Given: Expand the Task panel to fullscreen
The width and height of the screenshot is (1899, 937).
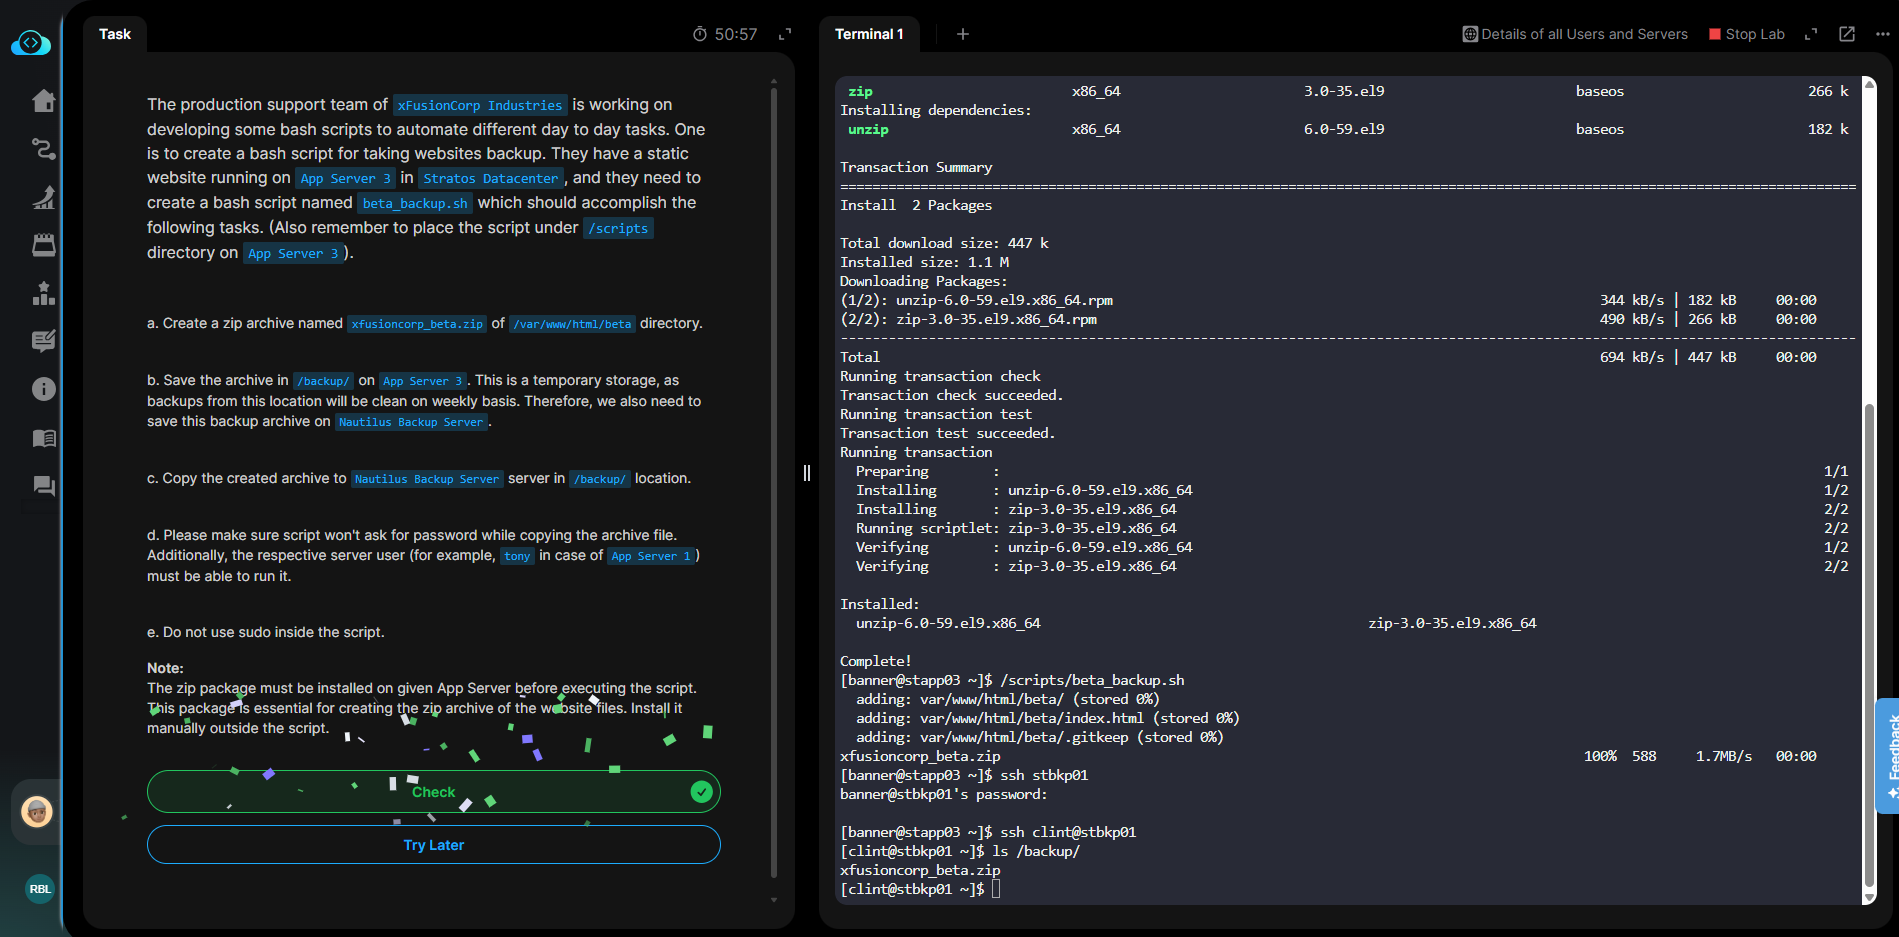Looking at the screenshot, I should click(785, 34).
